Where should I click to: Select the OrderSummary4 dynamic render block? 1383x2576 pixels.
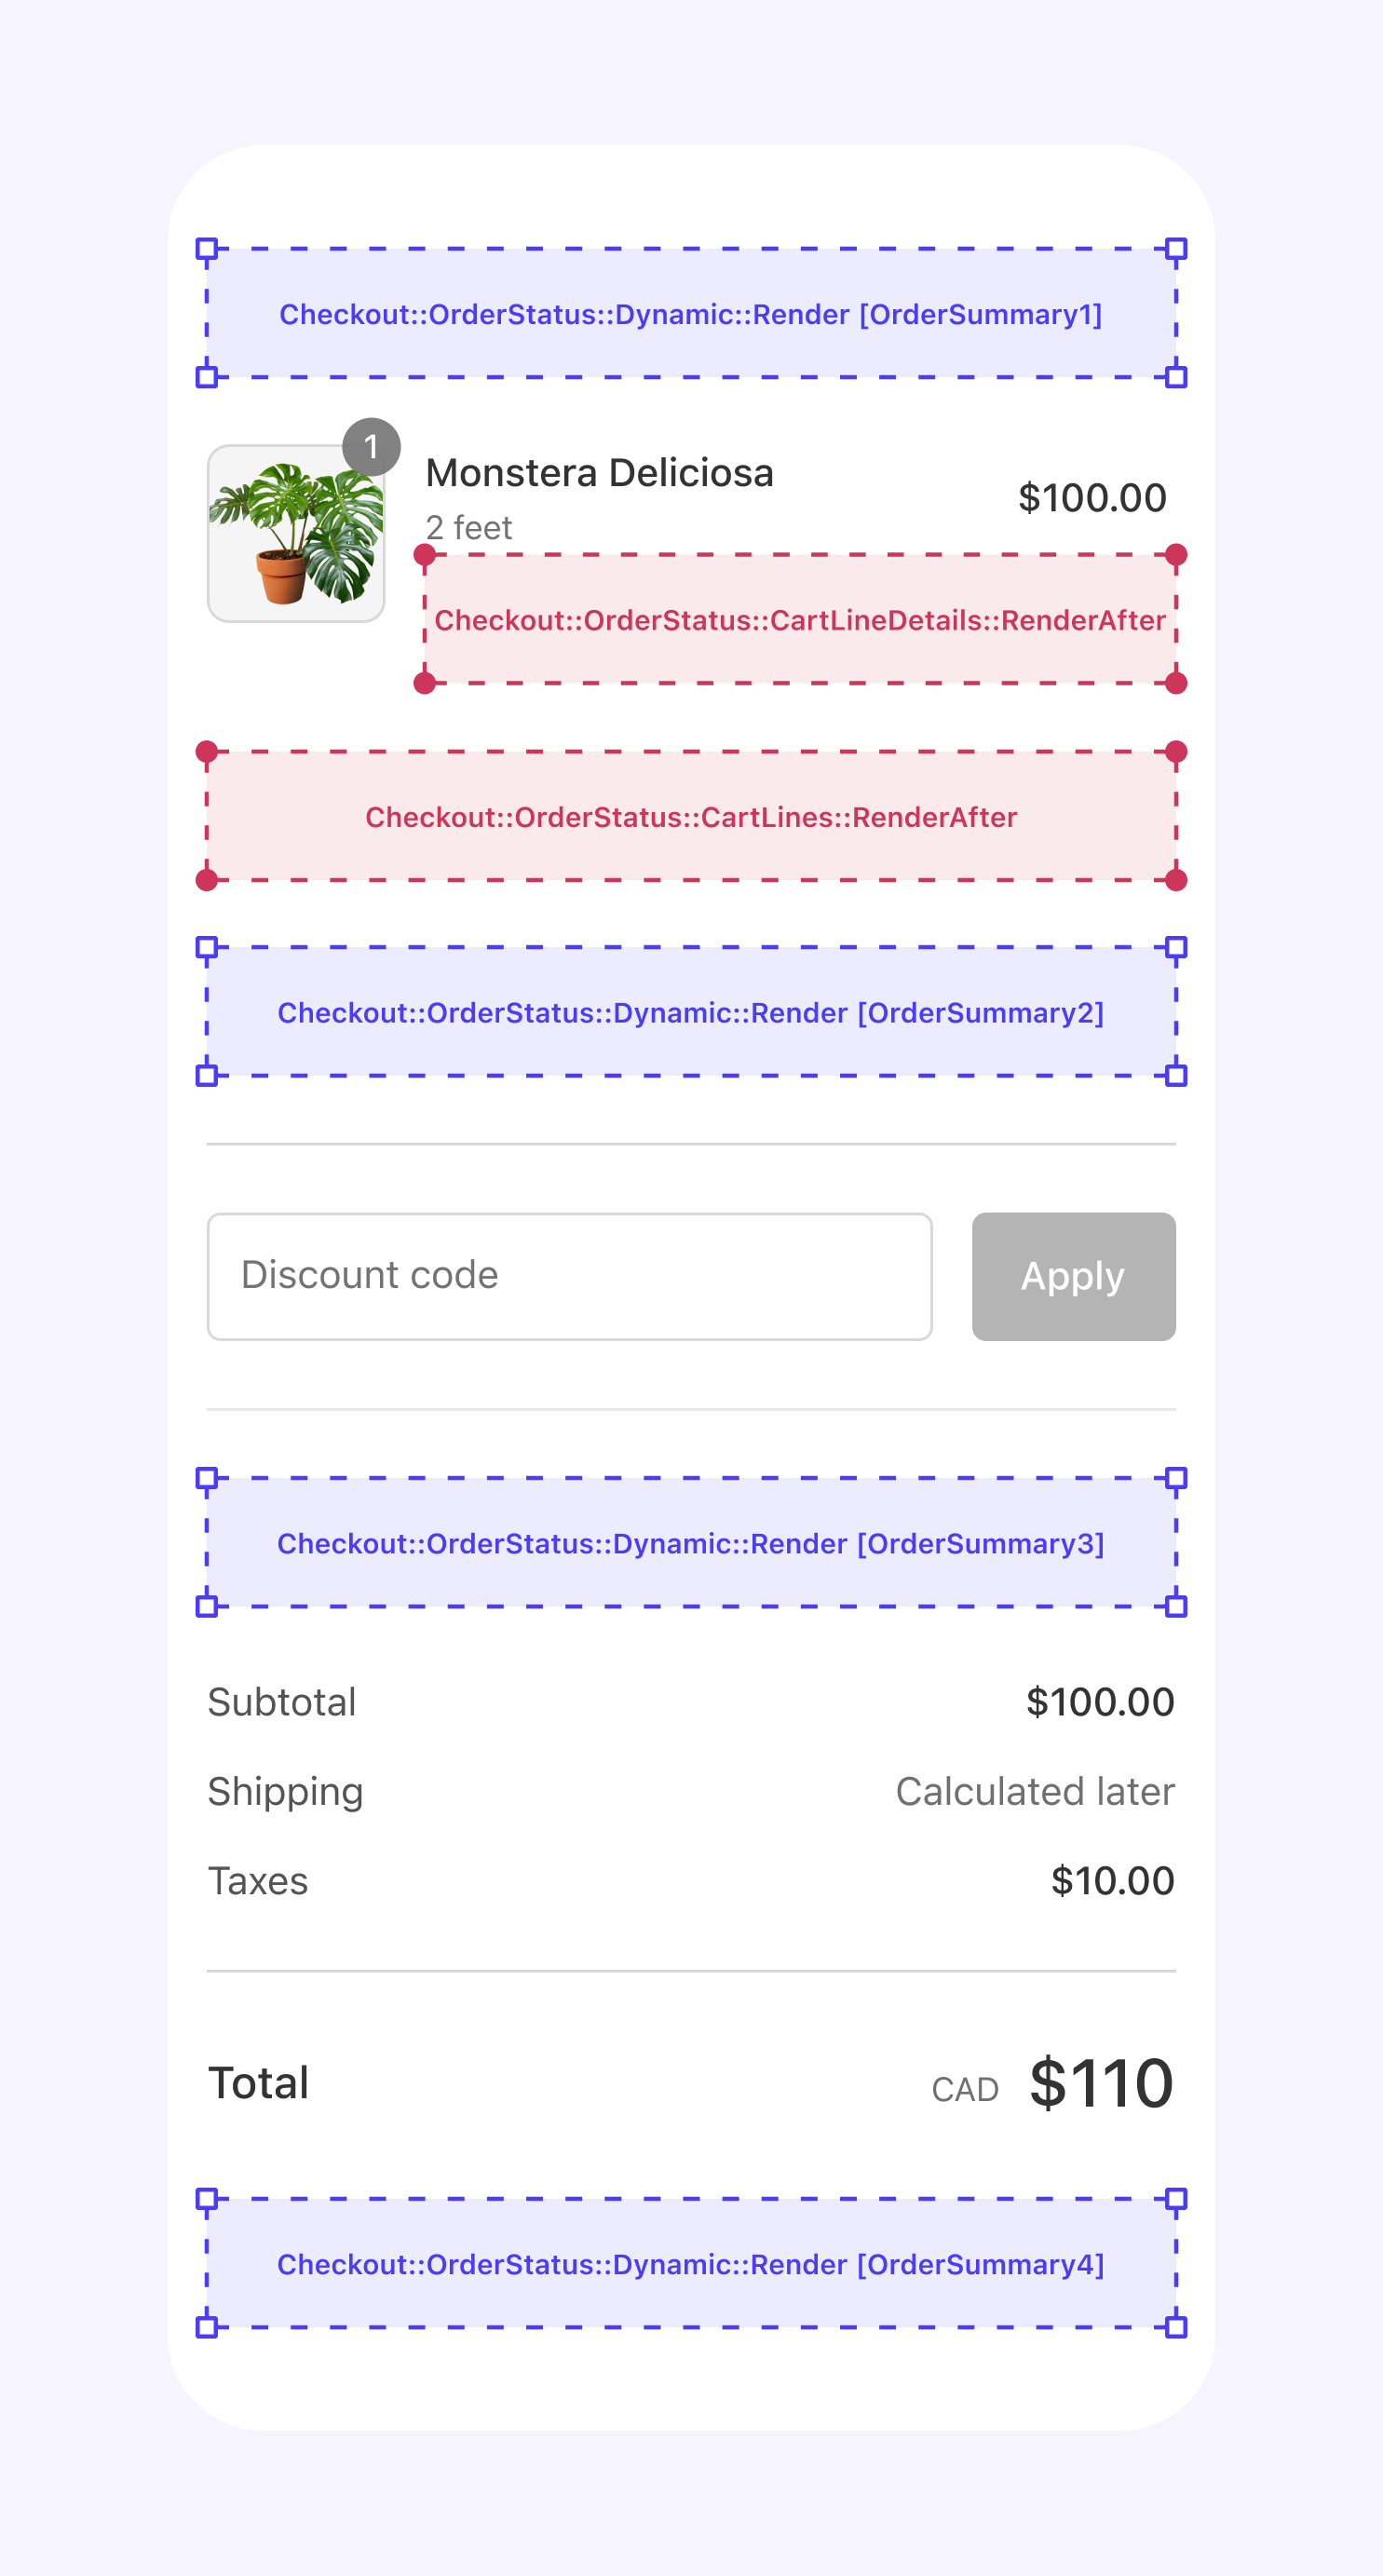click(691, 2264)
